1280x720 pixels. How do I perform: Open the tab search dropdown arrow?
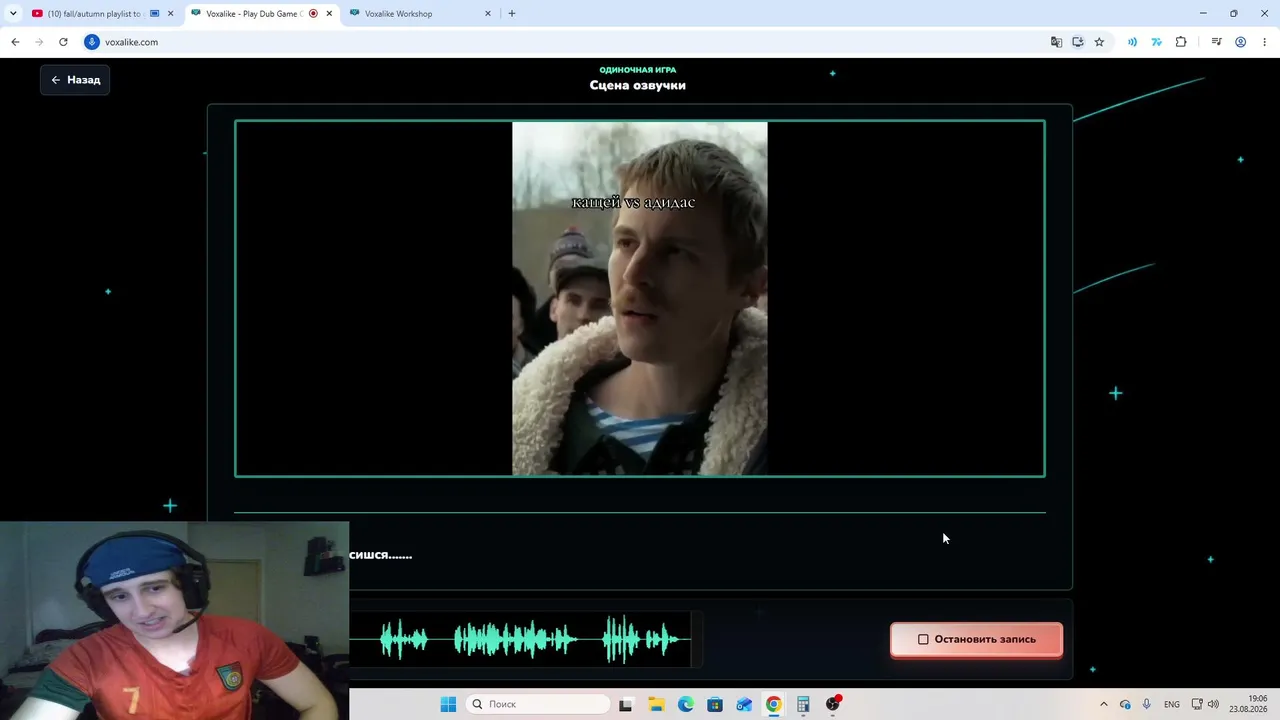[x=13, y=14]
